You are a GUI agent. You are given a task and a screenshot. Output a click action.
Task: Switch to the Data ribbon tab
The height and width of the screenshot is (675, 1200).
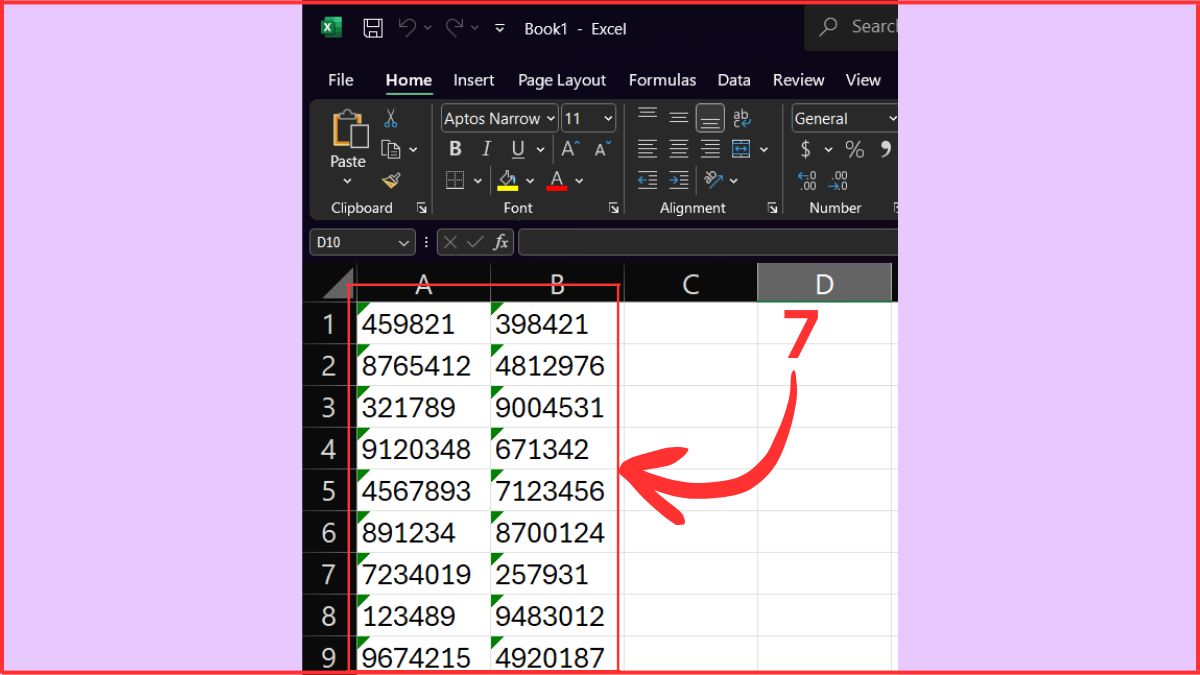[x=734, y=79]
